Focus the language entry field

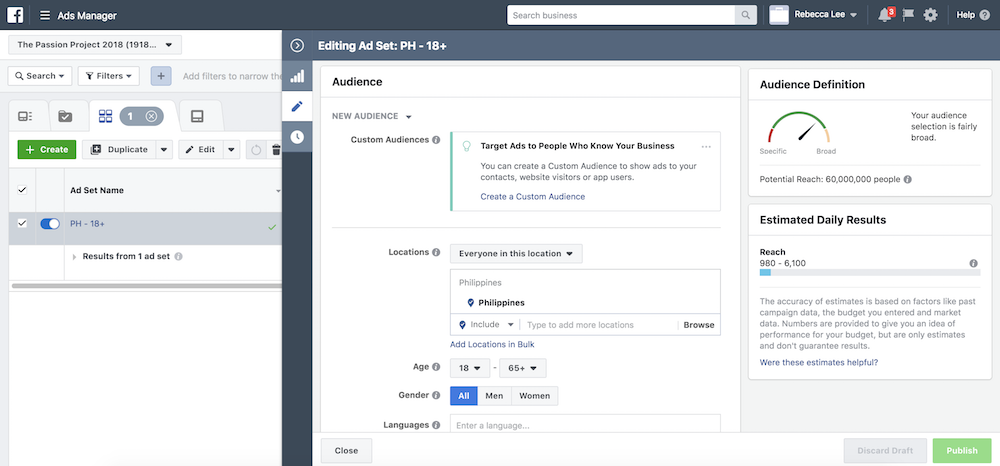click(x=585, y=425)
